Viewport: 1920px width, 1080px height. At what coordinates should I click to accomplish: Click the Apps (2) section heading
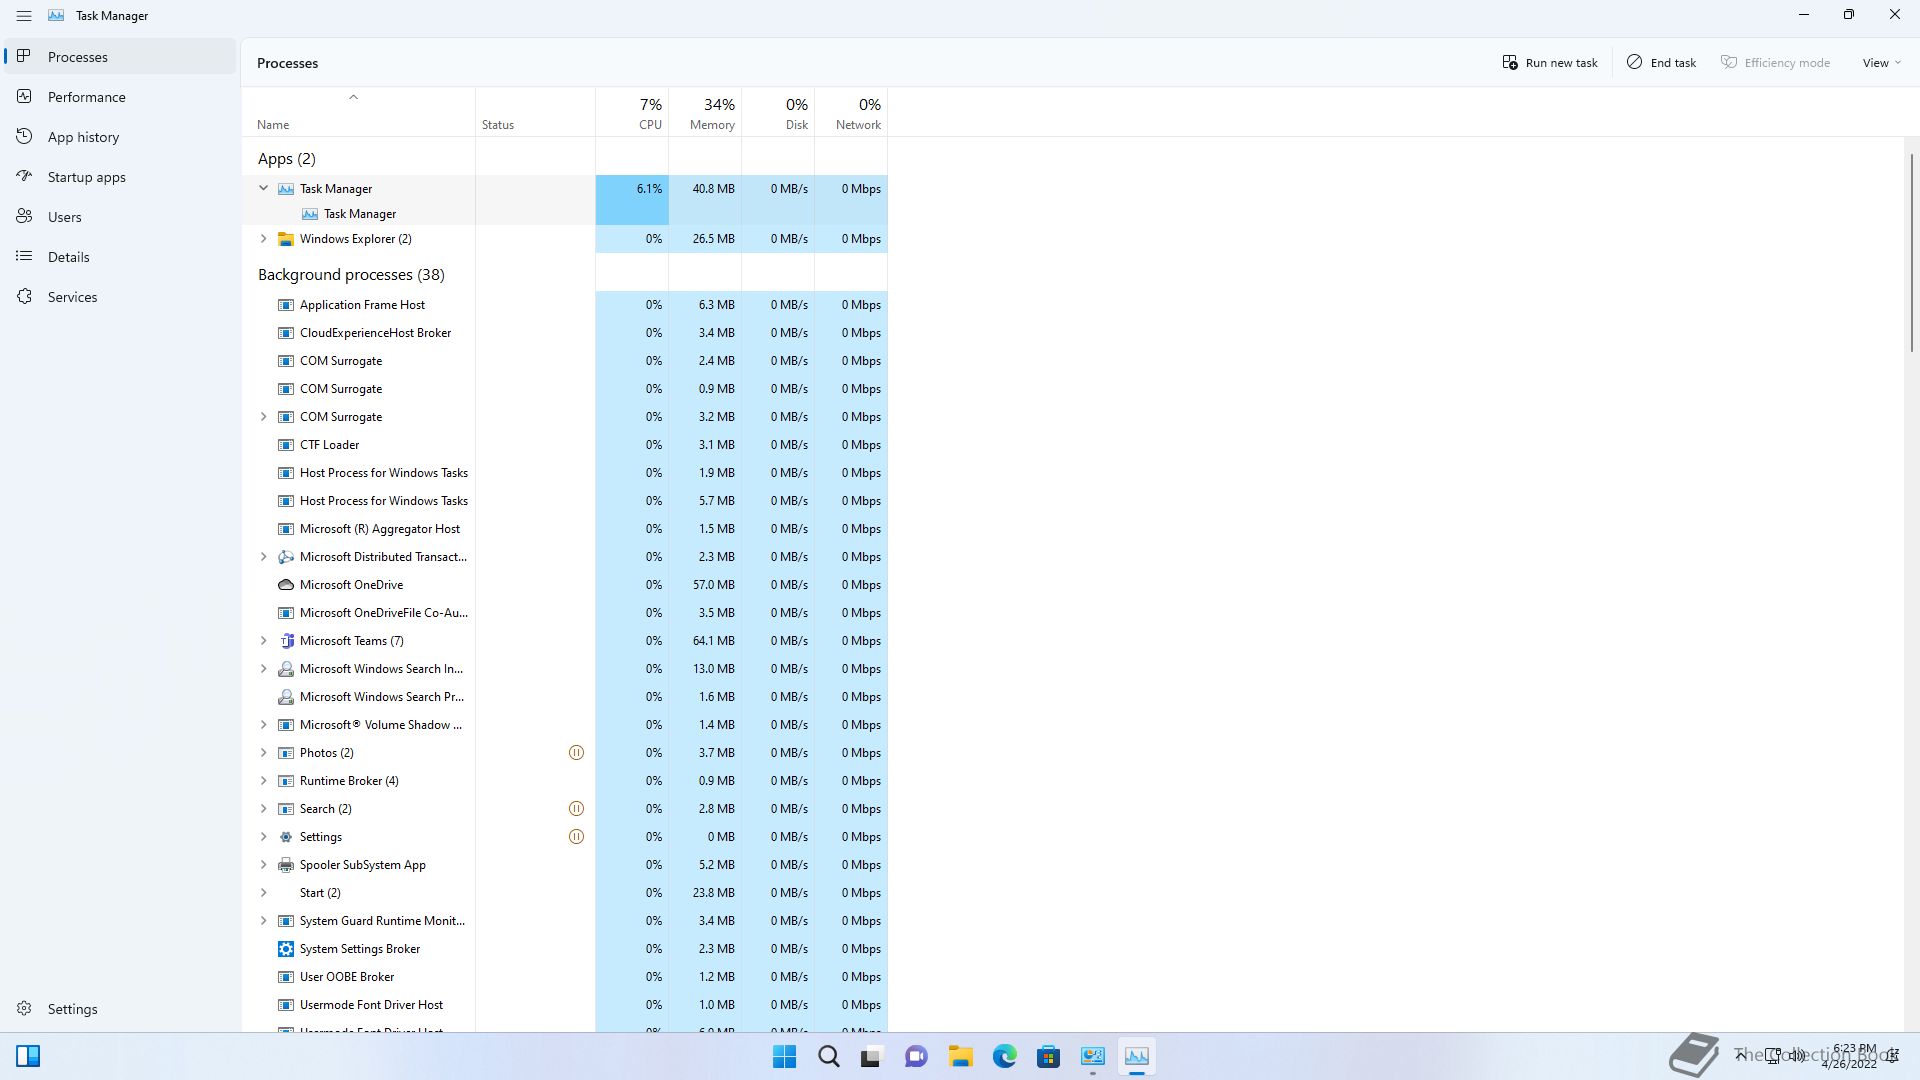click(286, 159)
